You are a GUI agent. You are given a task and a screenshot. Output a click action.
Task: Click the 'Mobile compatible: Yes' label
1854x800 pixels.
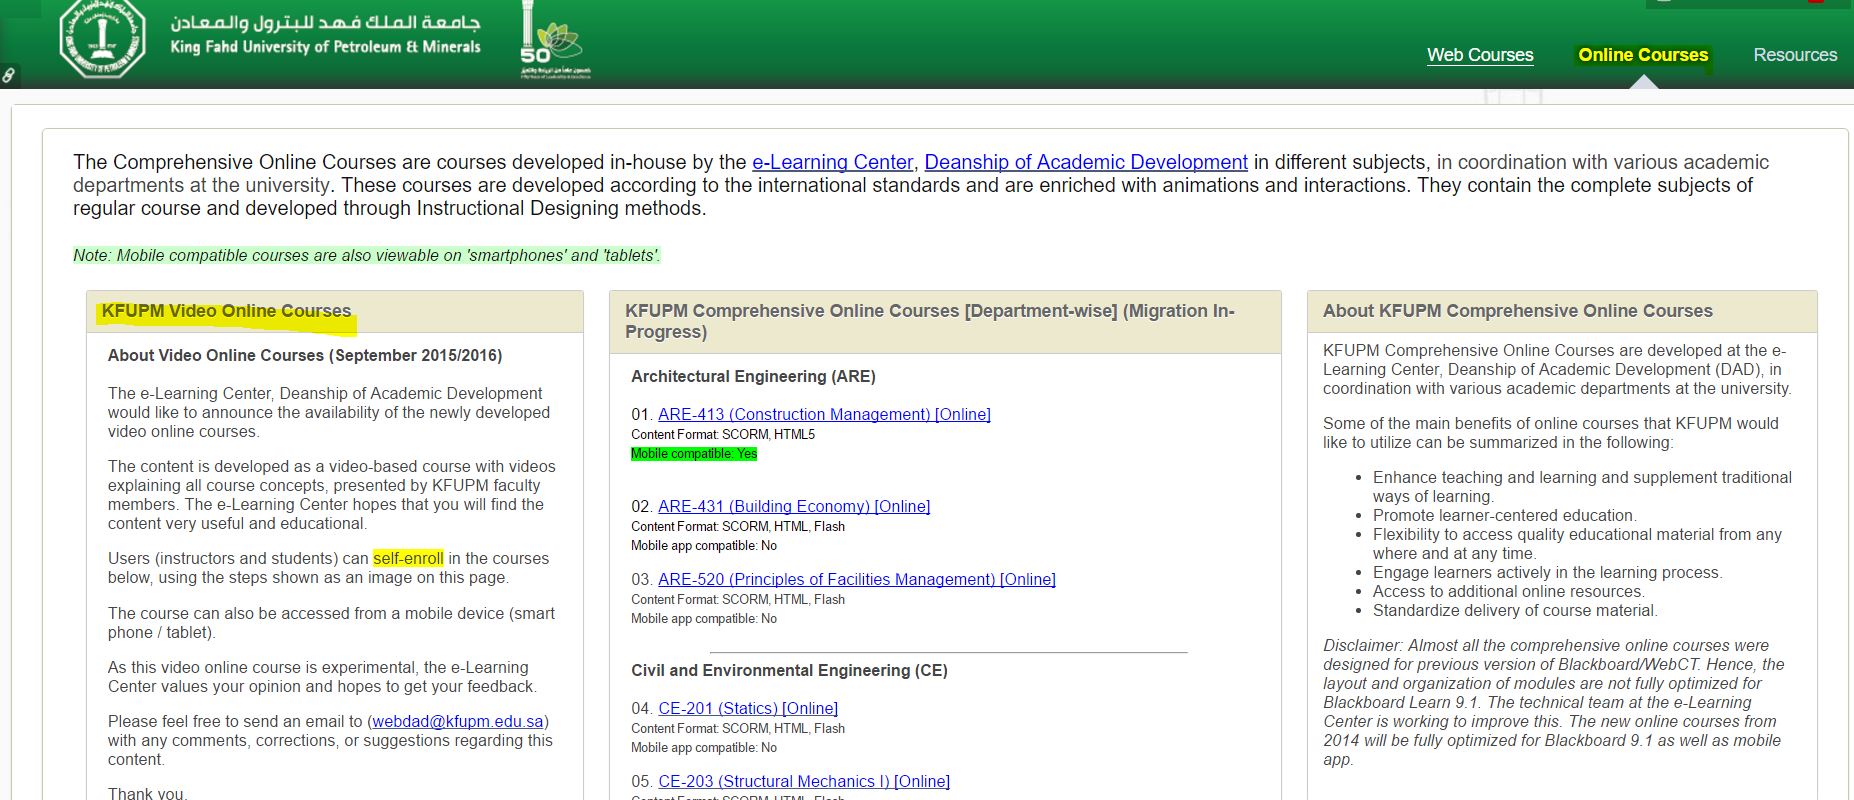click(694, 454)
